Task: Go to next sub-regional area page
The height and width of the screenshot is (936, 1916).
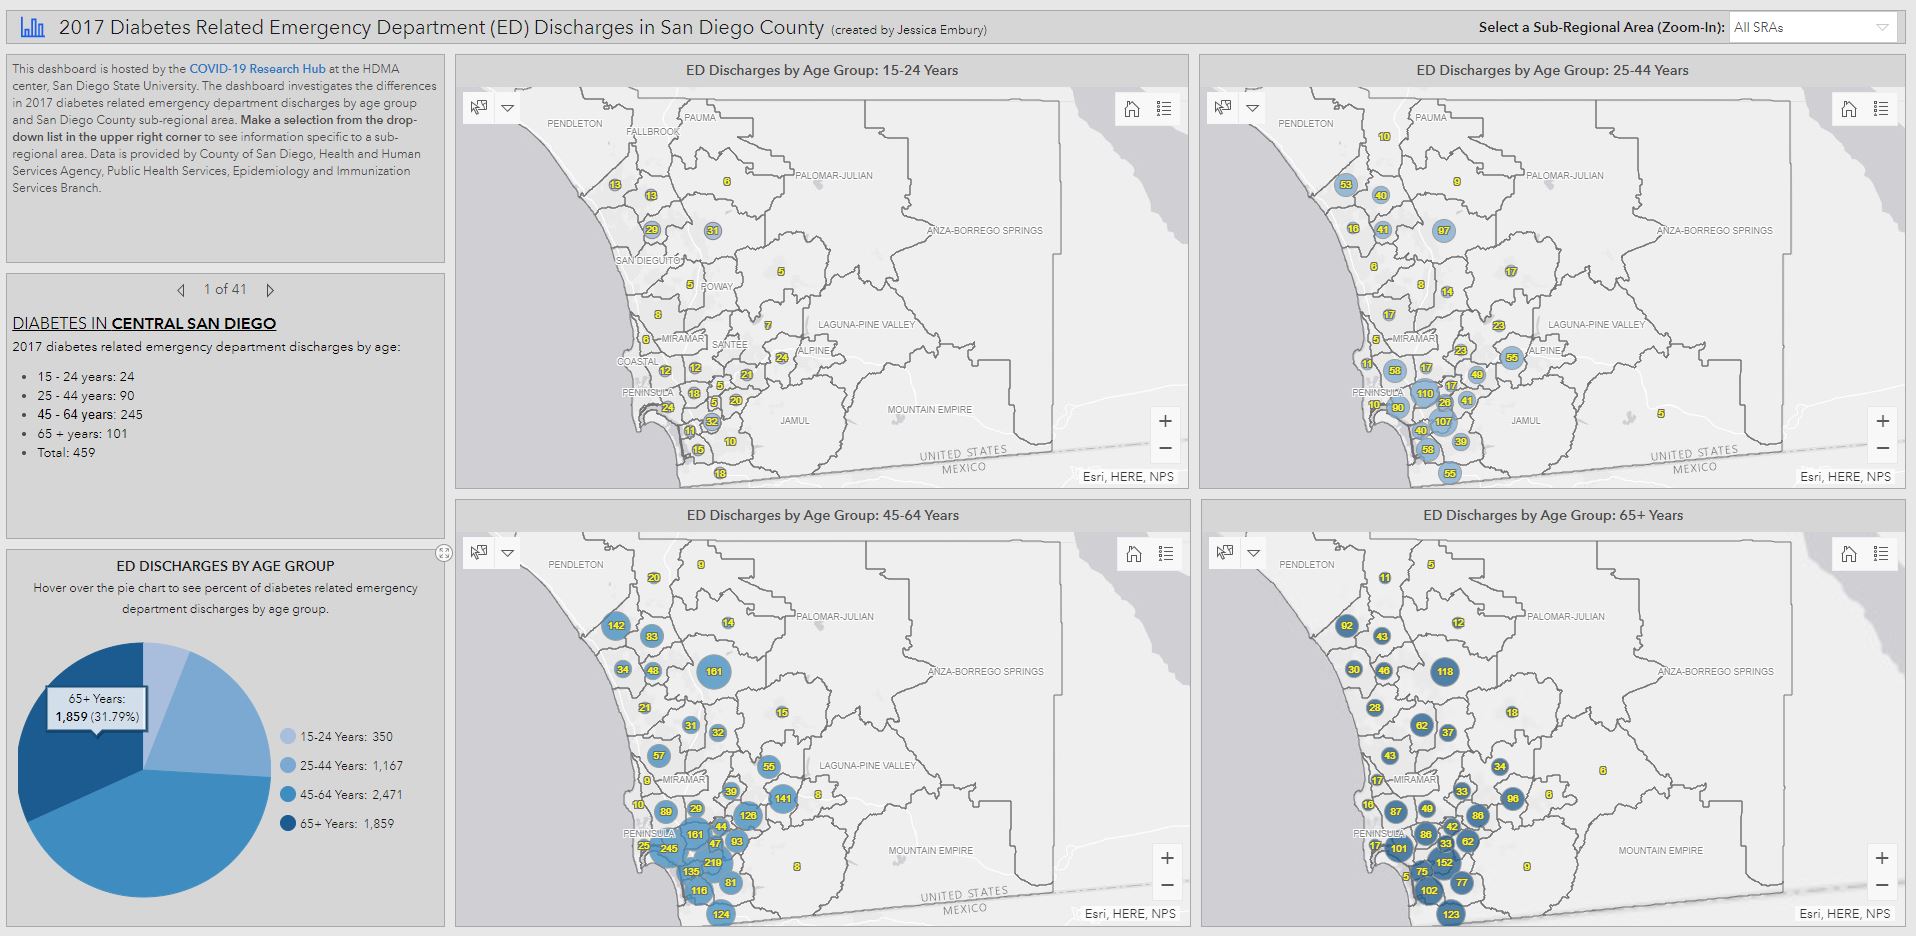Action: coord(270,290)
